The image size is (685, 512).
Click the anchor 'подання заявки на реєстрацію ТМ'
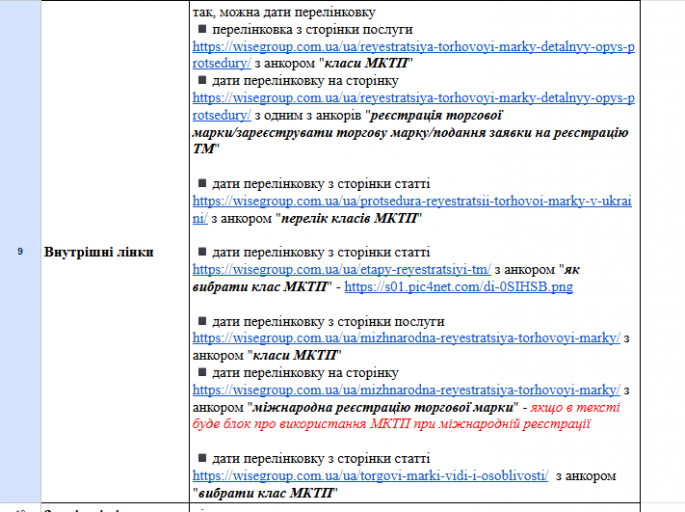pyautogui.click(x=411, y=141)
